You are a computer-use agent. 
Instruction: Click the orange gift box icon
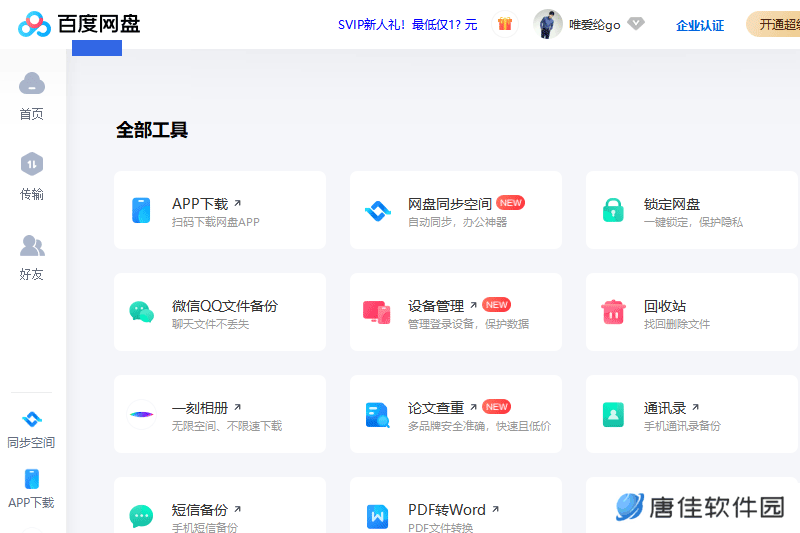tap(505, 24)
